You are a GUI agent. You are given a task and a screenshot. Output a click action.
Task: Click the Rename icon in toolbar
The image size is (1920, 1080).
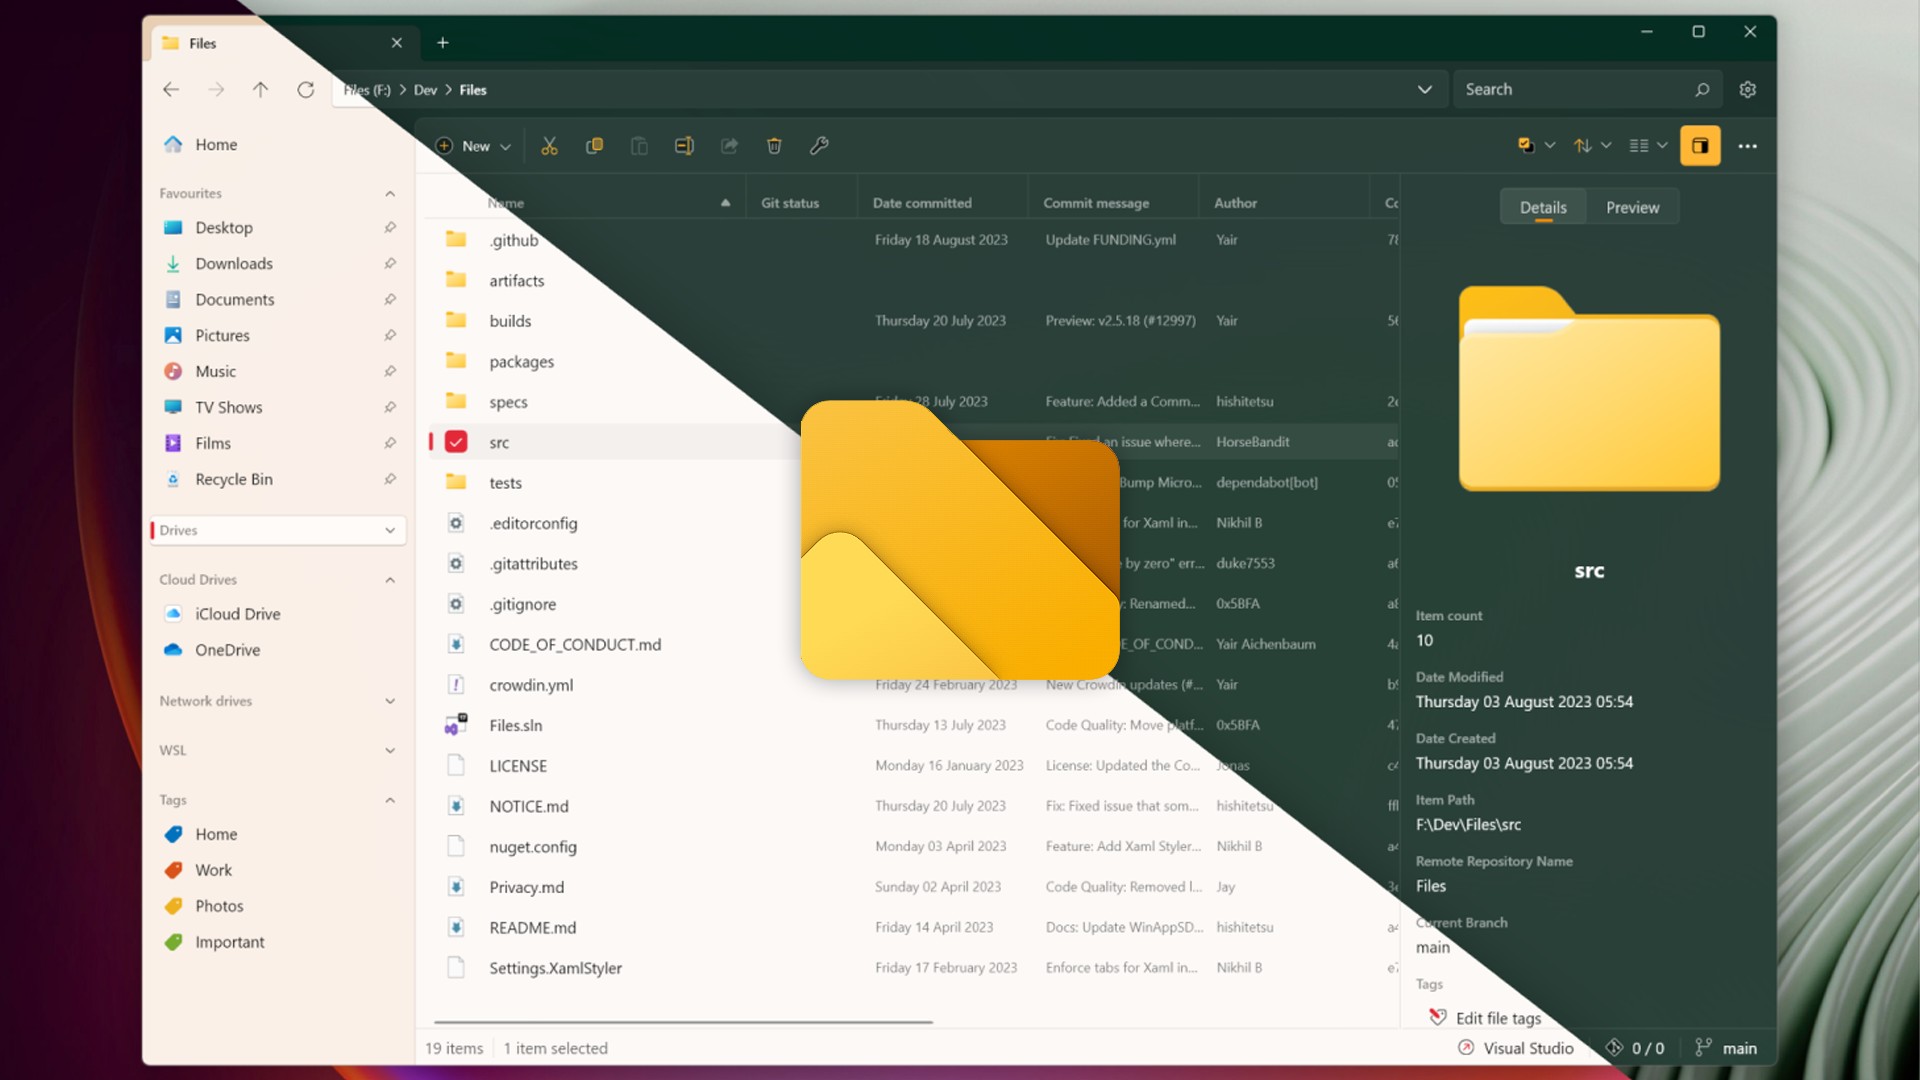[684, 146]
